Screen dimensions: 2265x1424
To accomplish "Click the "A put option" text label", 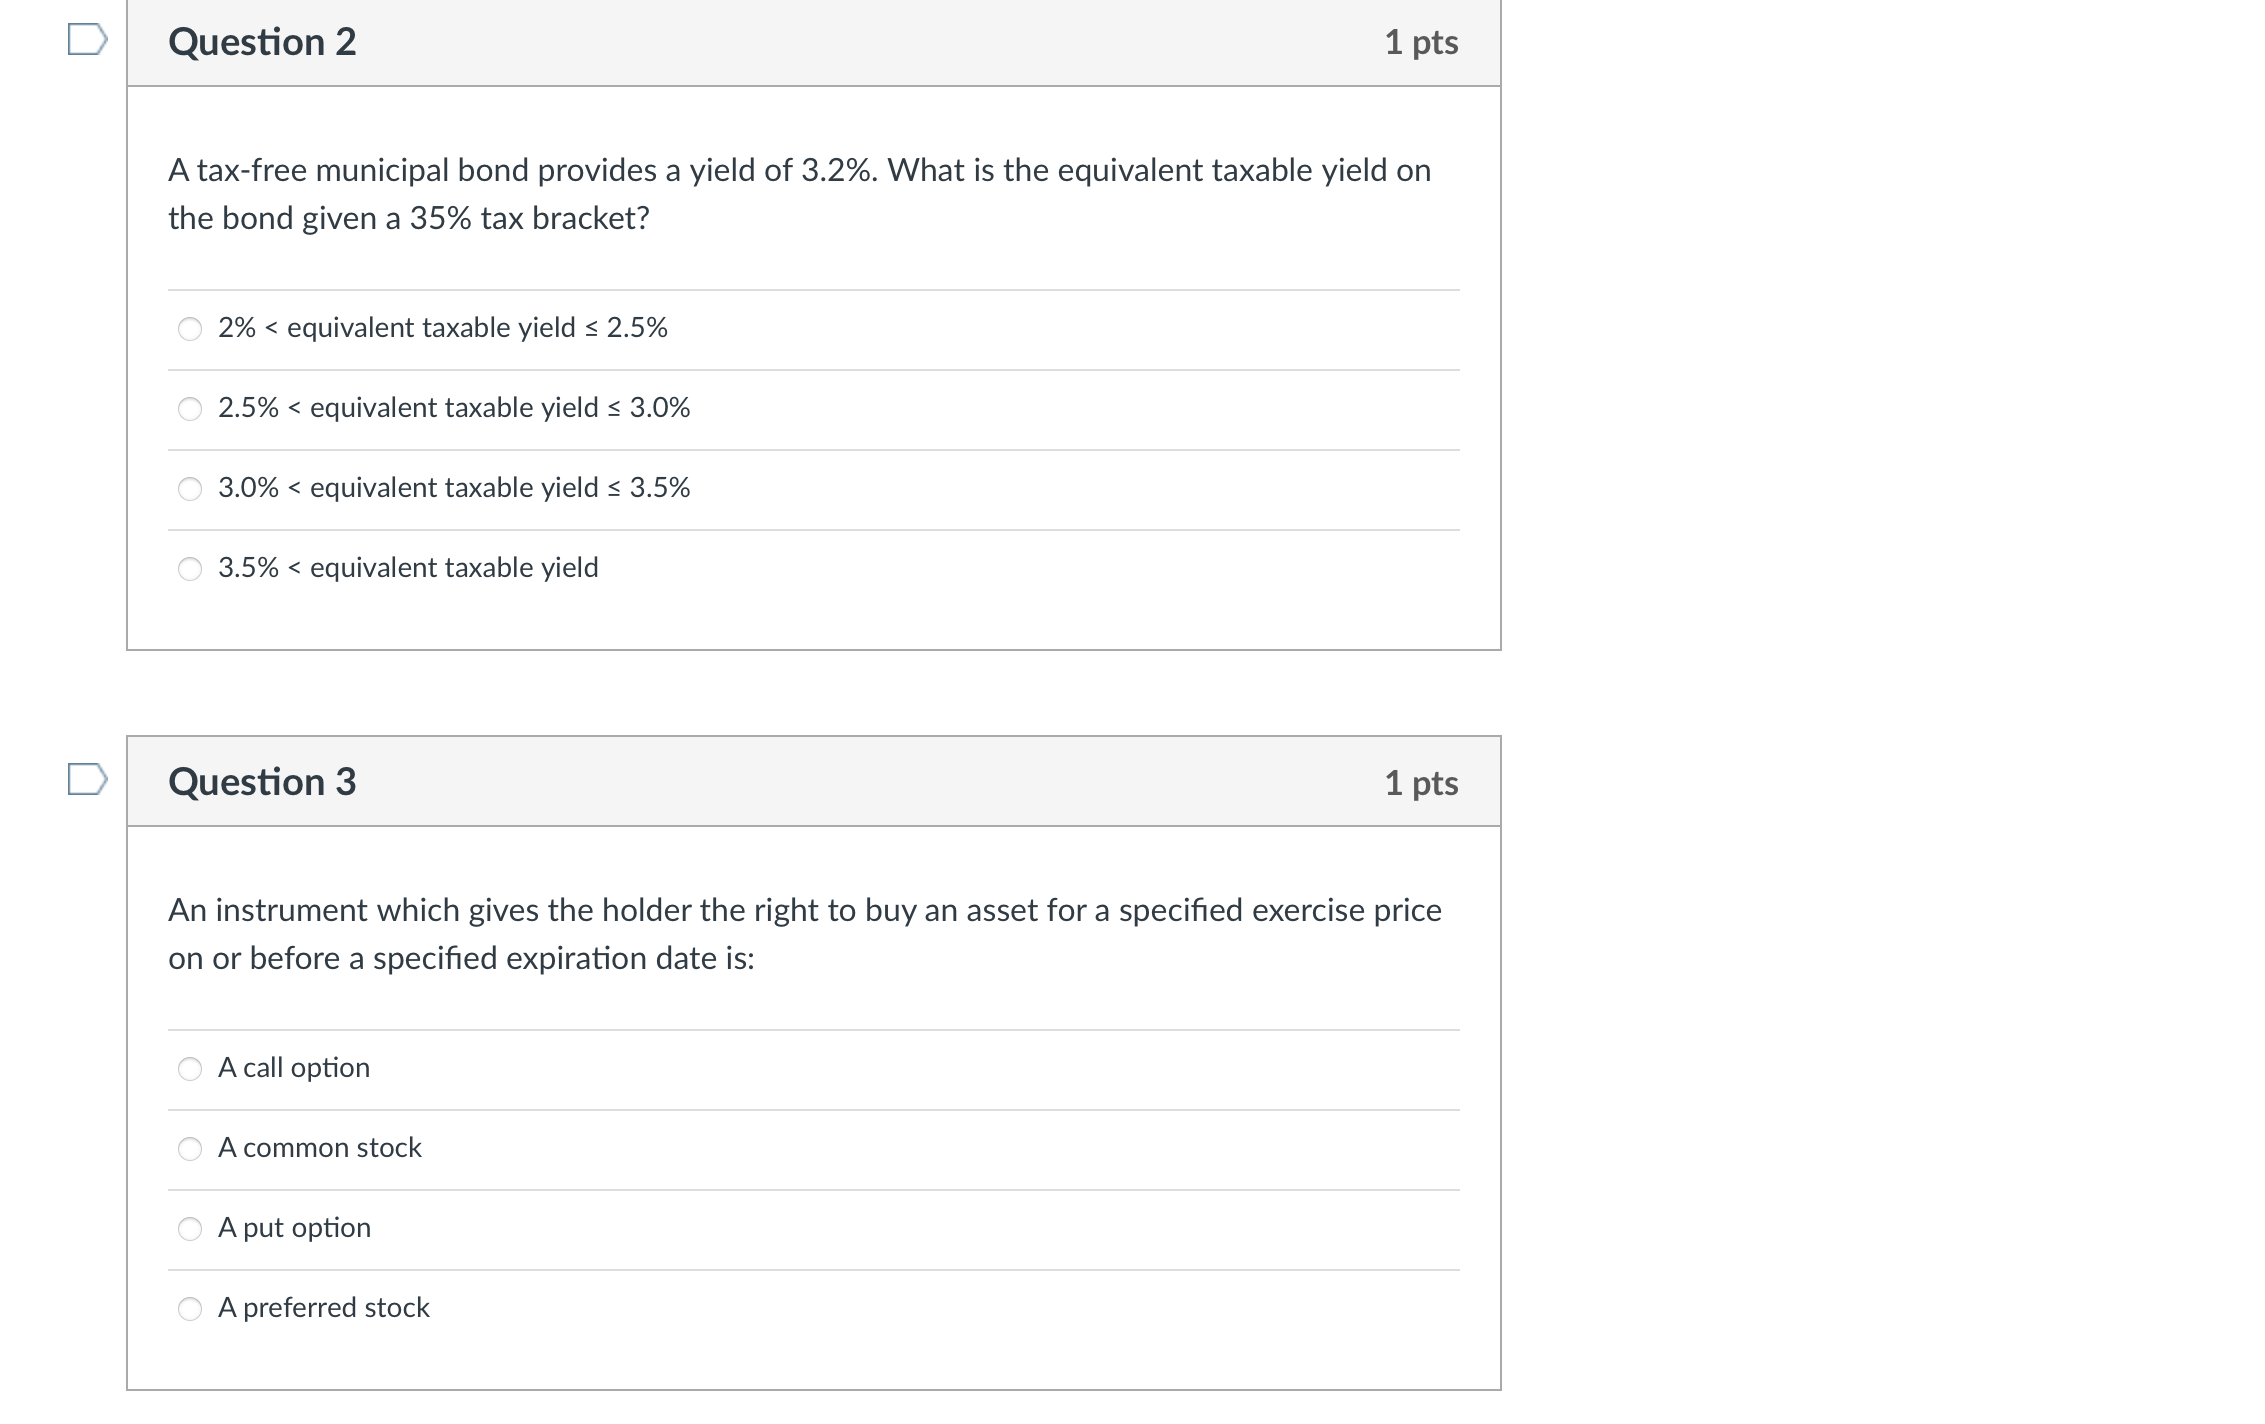I will pyautogui.click(x=294, y=1228).
